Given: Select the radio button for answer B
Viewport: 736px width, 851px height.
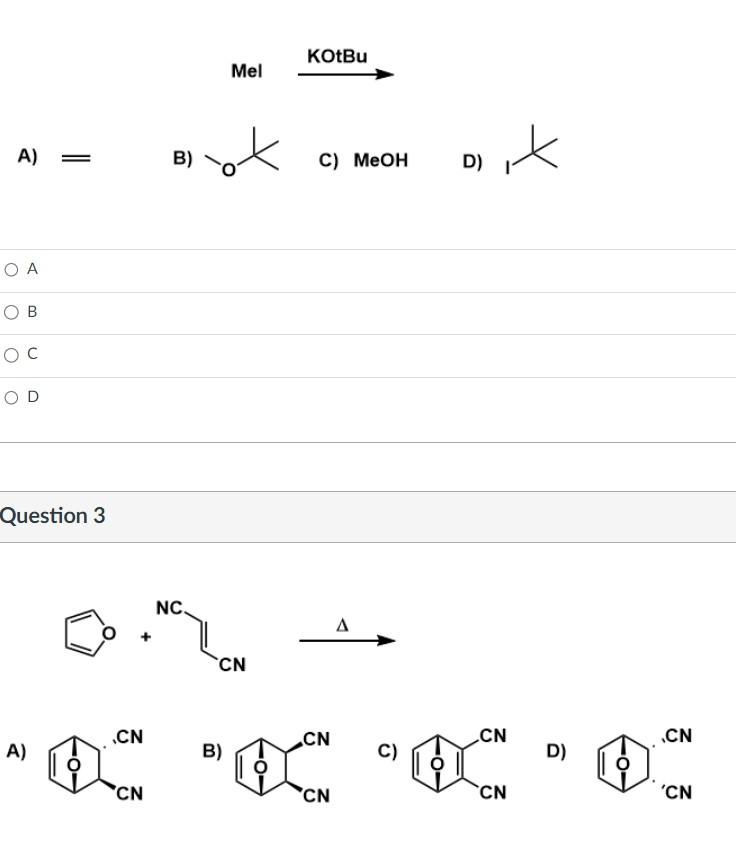Looking at the screenshot, I should point(11,311).
